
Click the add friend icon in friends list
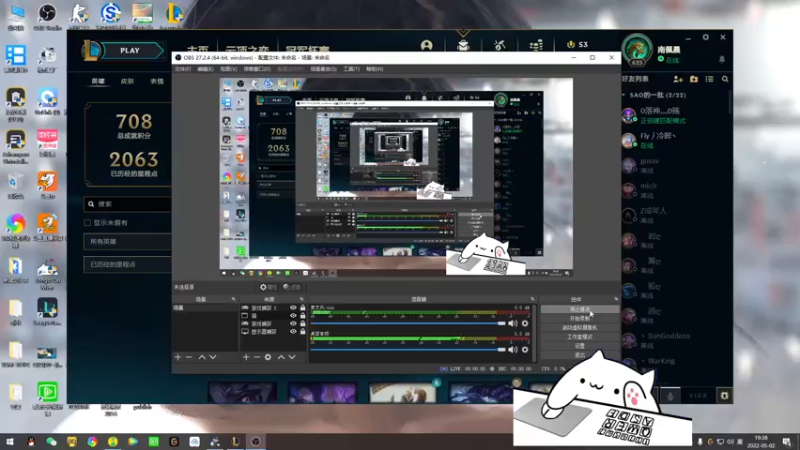pos(678,79)
